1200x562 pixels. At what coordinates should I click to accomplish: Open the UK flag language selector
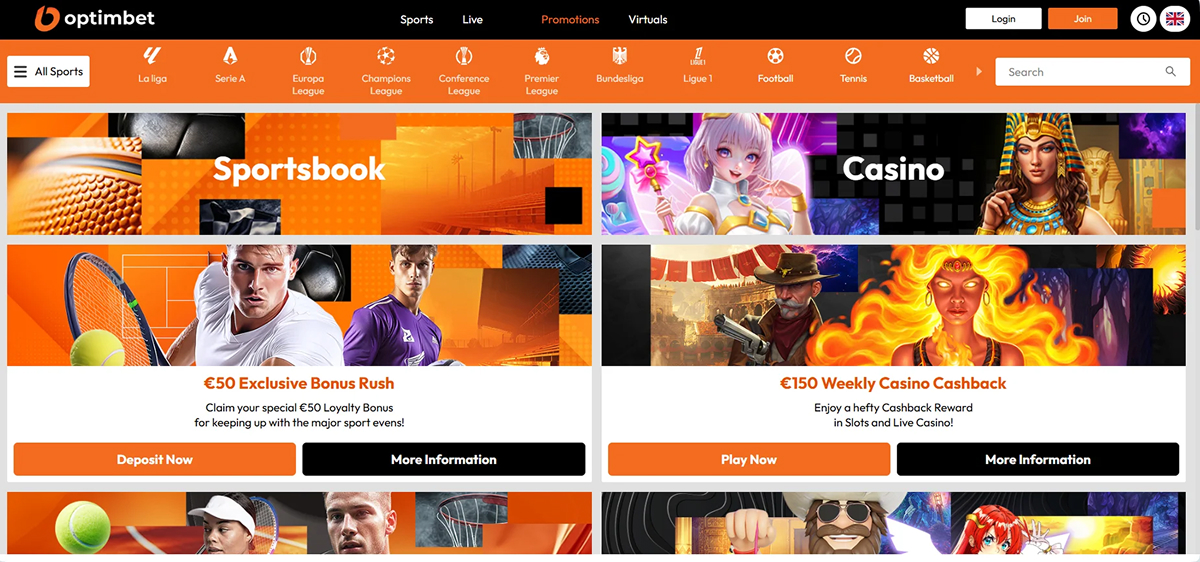tap(1174, 19)
